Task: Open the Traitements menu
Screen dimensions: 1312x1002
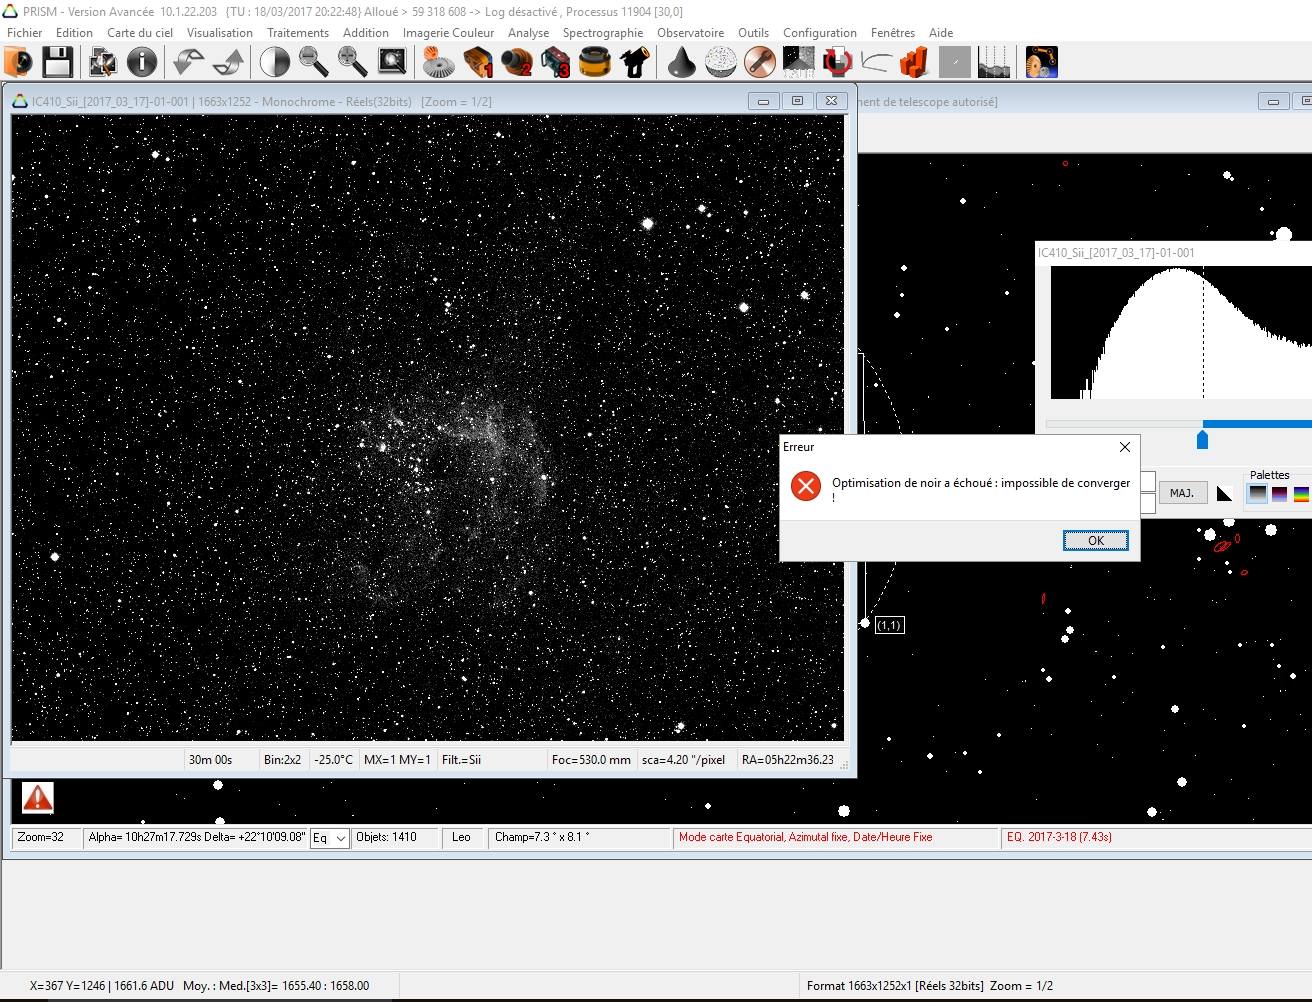Action: tap(297, 33)
